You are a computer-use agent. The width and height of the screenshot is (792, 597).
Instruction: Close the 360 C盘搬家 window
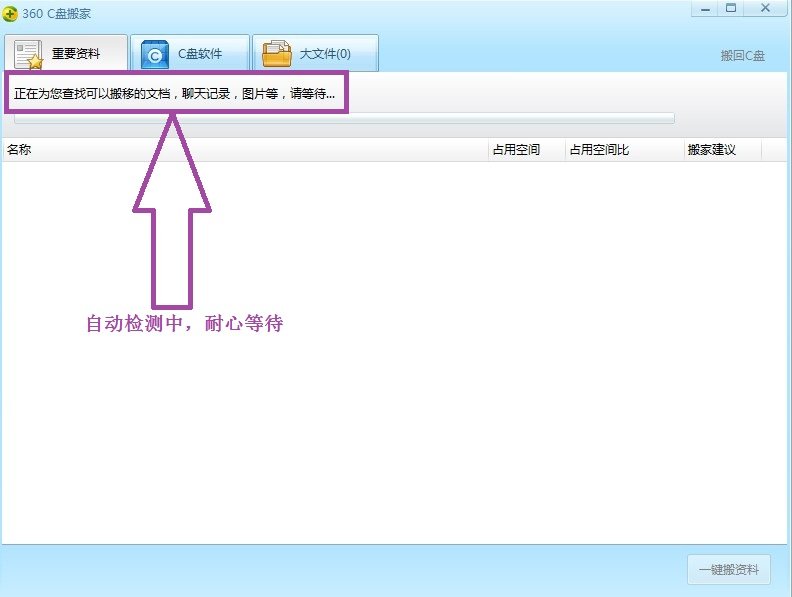click(x=765, y=9)
